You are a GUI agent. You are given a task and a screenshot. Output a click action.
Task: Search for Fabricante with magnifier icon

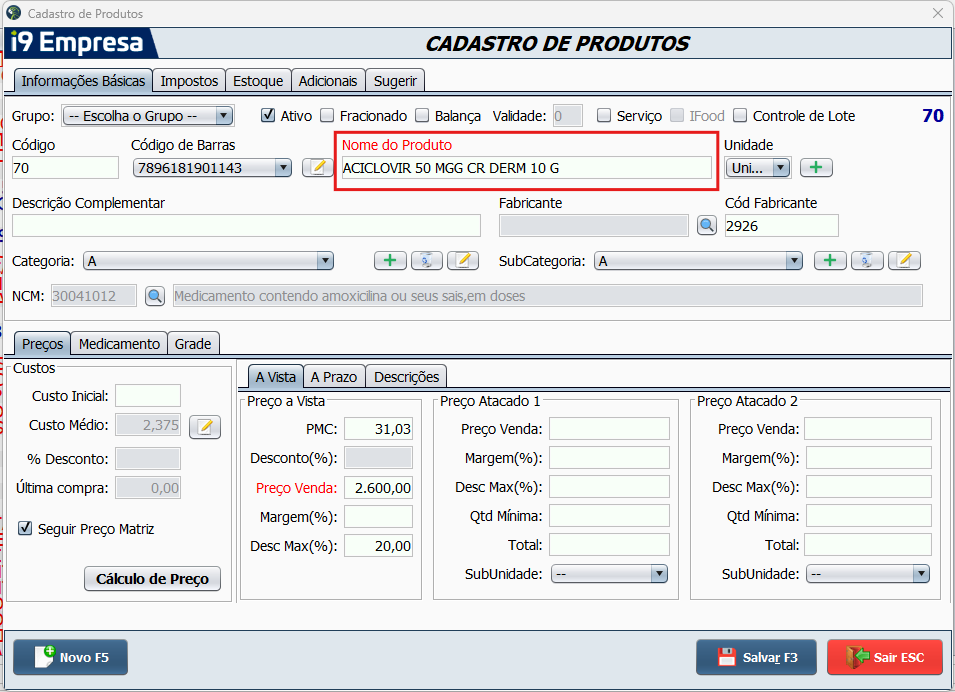click(x=707, y=225)
